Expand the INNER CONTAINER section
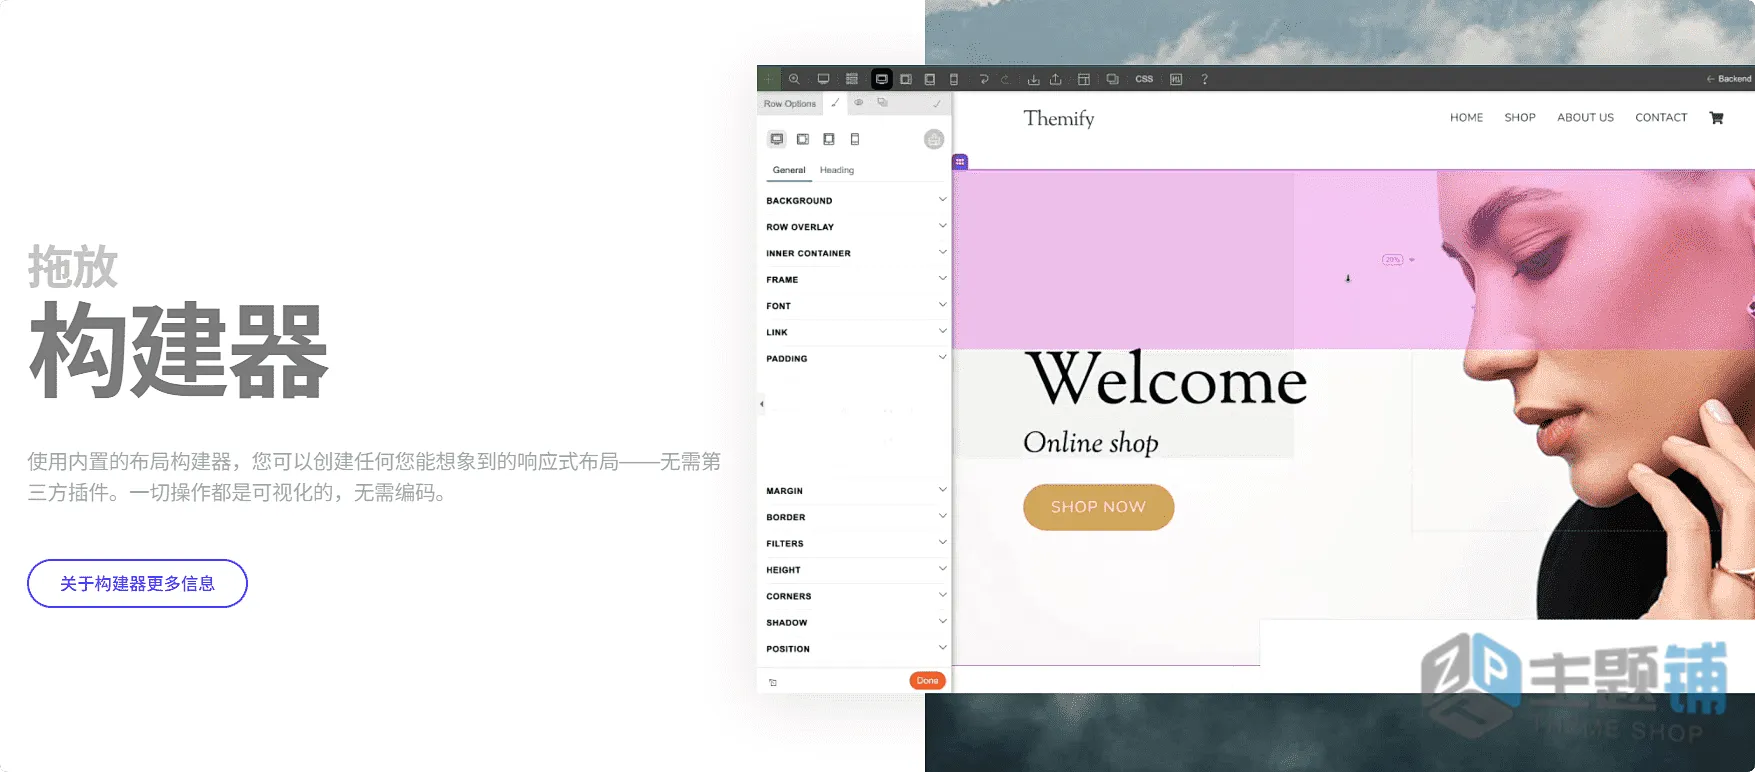Image resolution: width=1755 pixels, height=772 pixels. 855,253
